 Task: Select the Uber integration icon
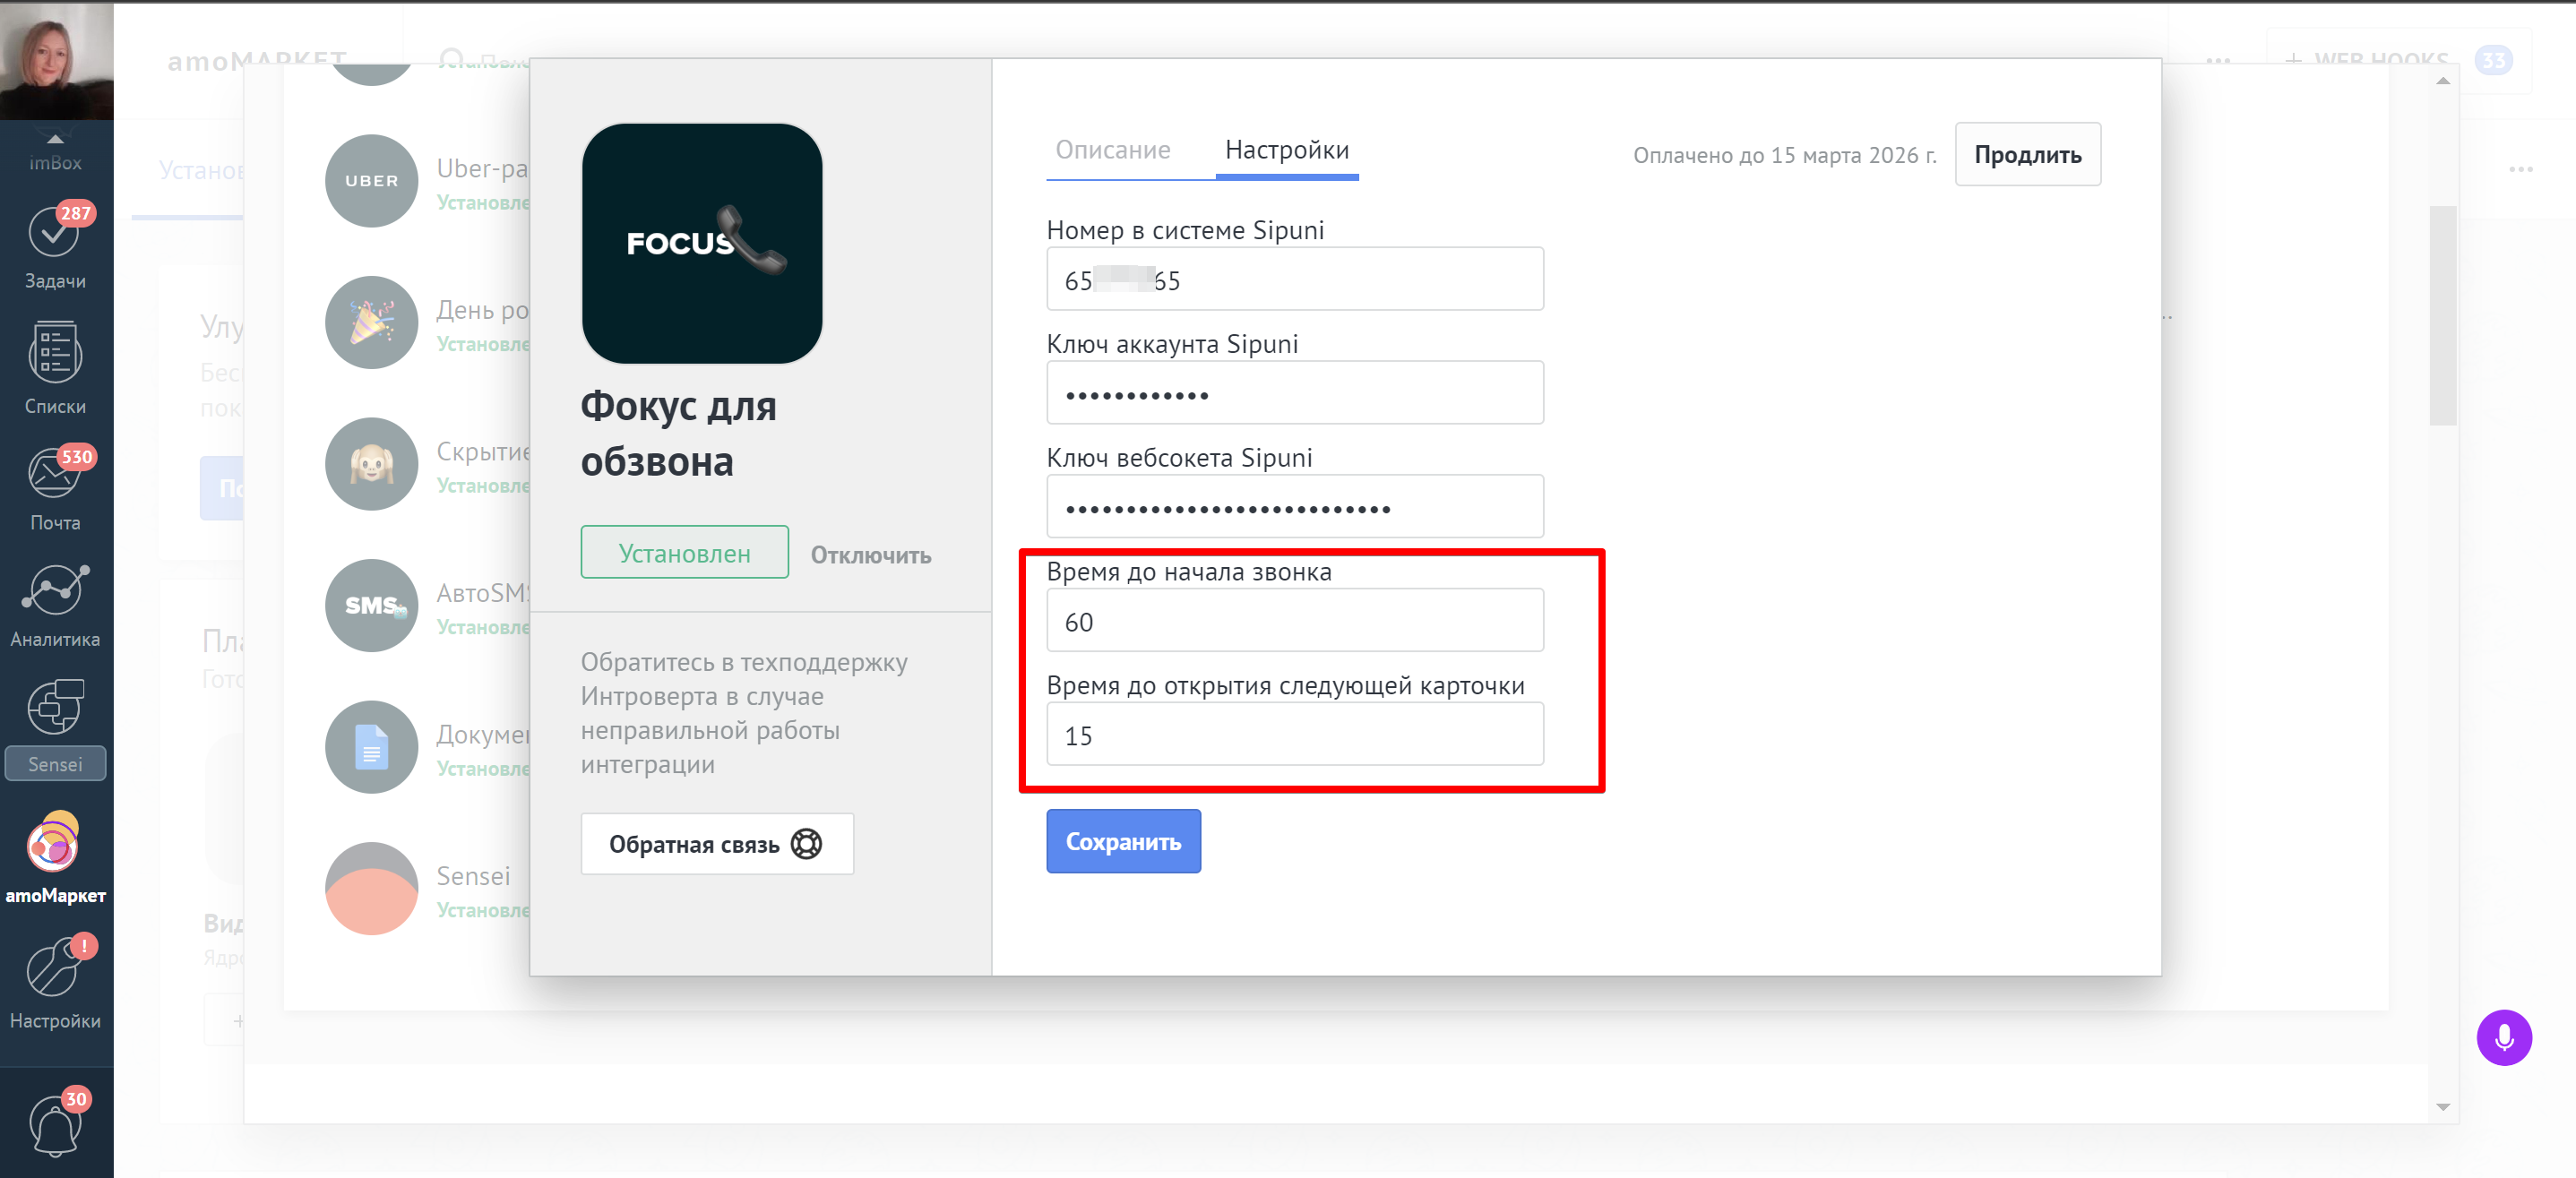tap(371, 181)
